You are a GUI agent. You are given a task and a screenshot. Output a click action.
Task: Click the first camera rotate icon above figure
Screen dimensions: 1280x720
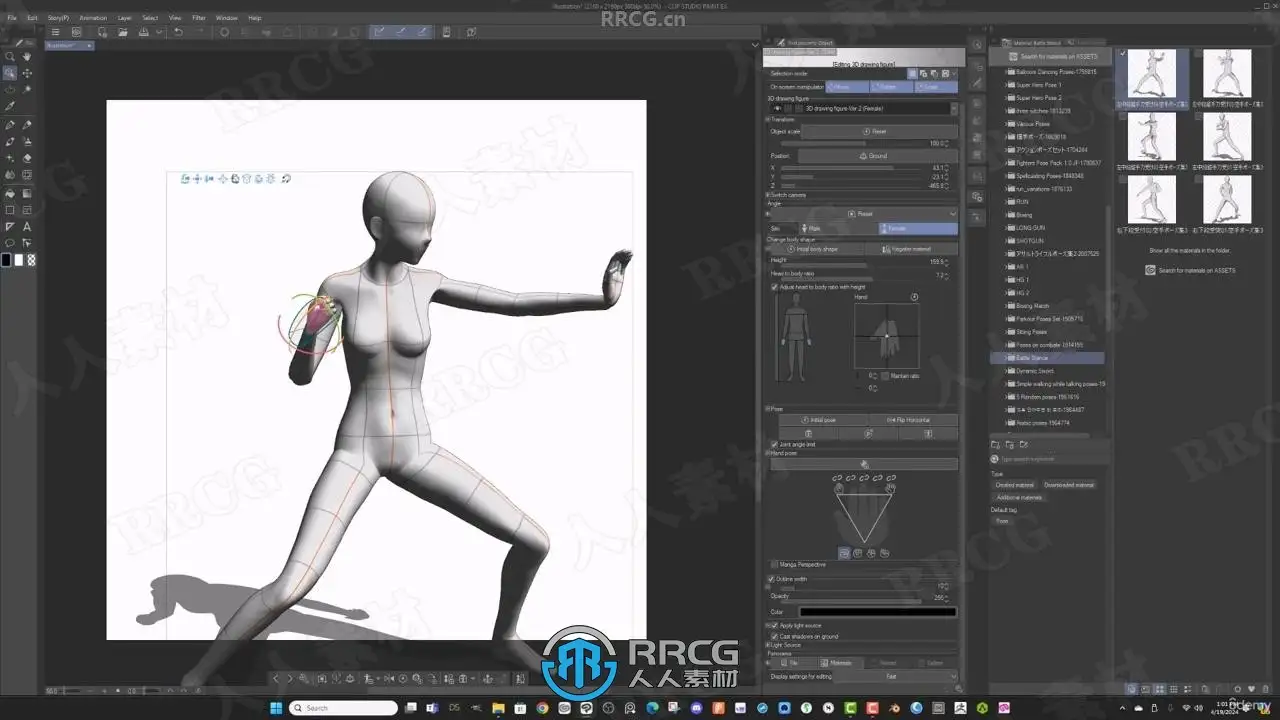click(186, 178)
